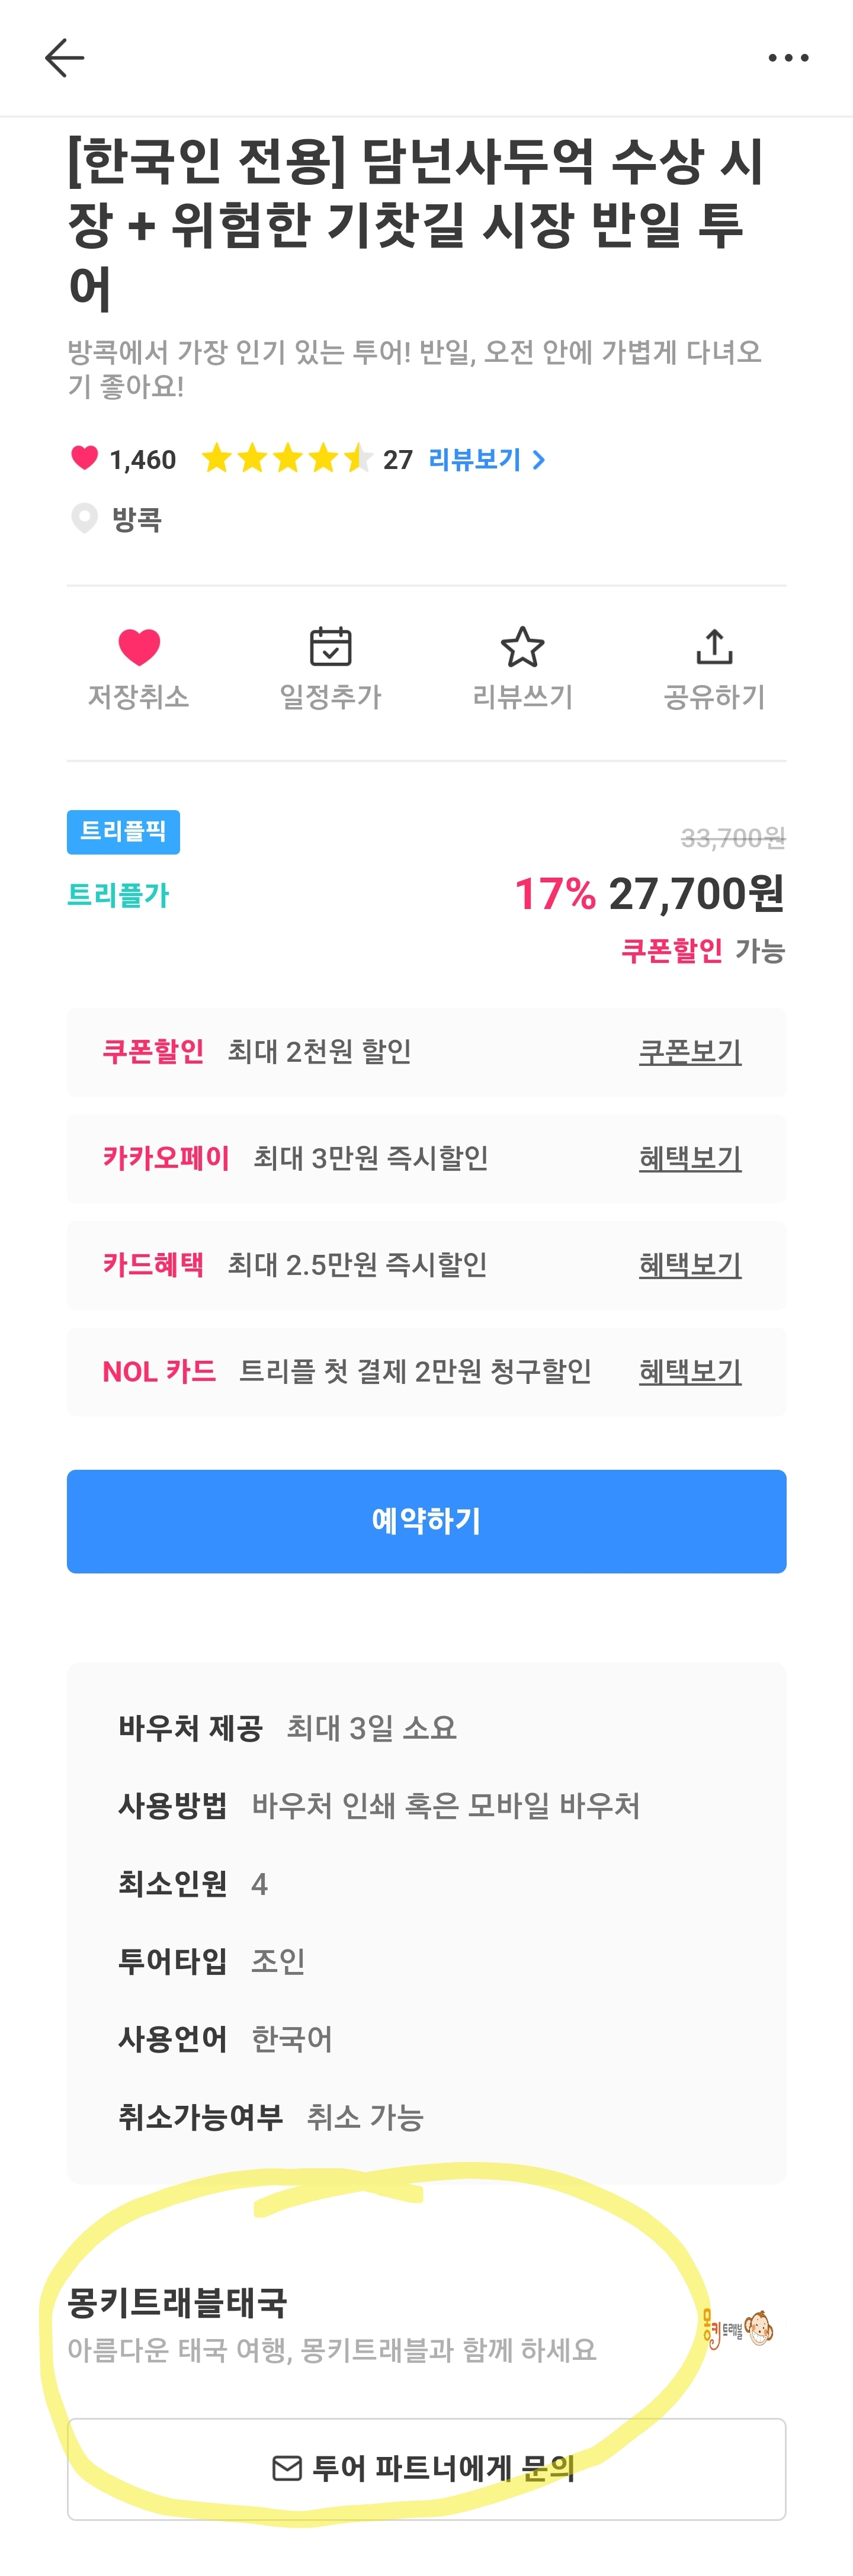Screen dimensions: 853x2576
Task: Open the three-dot more options menu
Action: click(x=788, y=58)
